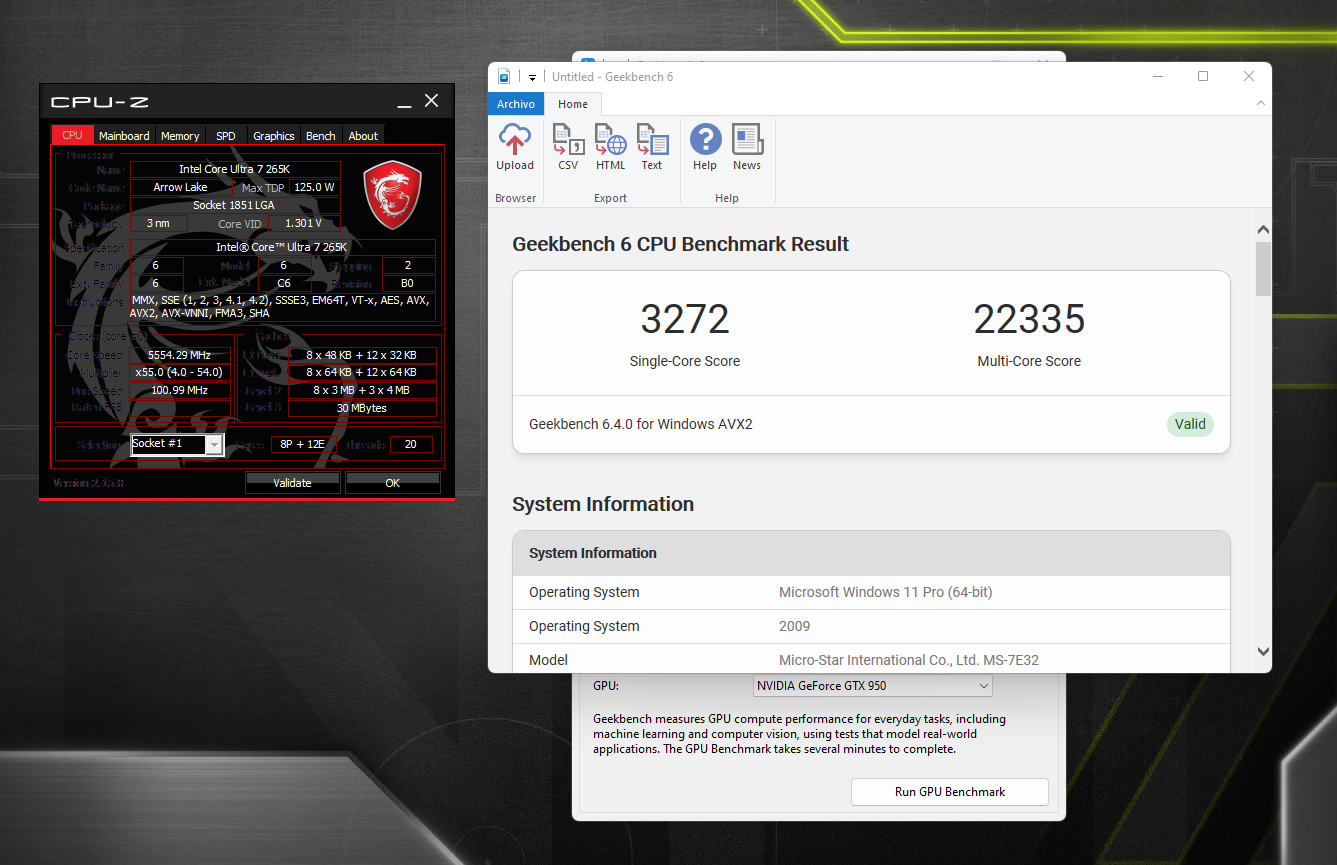The image size is (1337, 865).
Task: Select the CPU tab in CPU-Z
Action: pyautogui.click(x=72, y=135)
